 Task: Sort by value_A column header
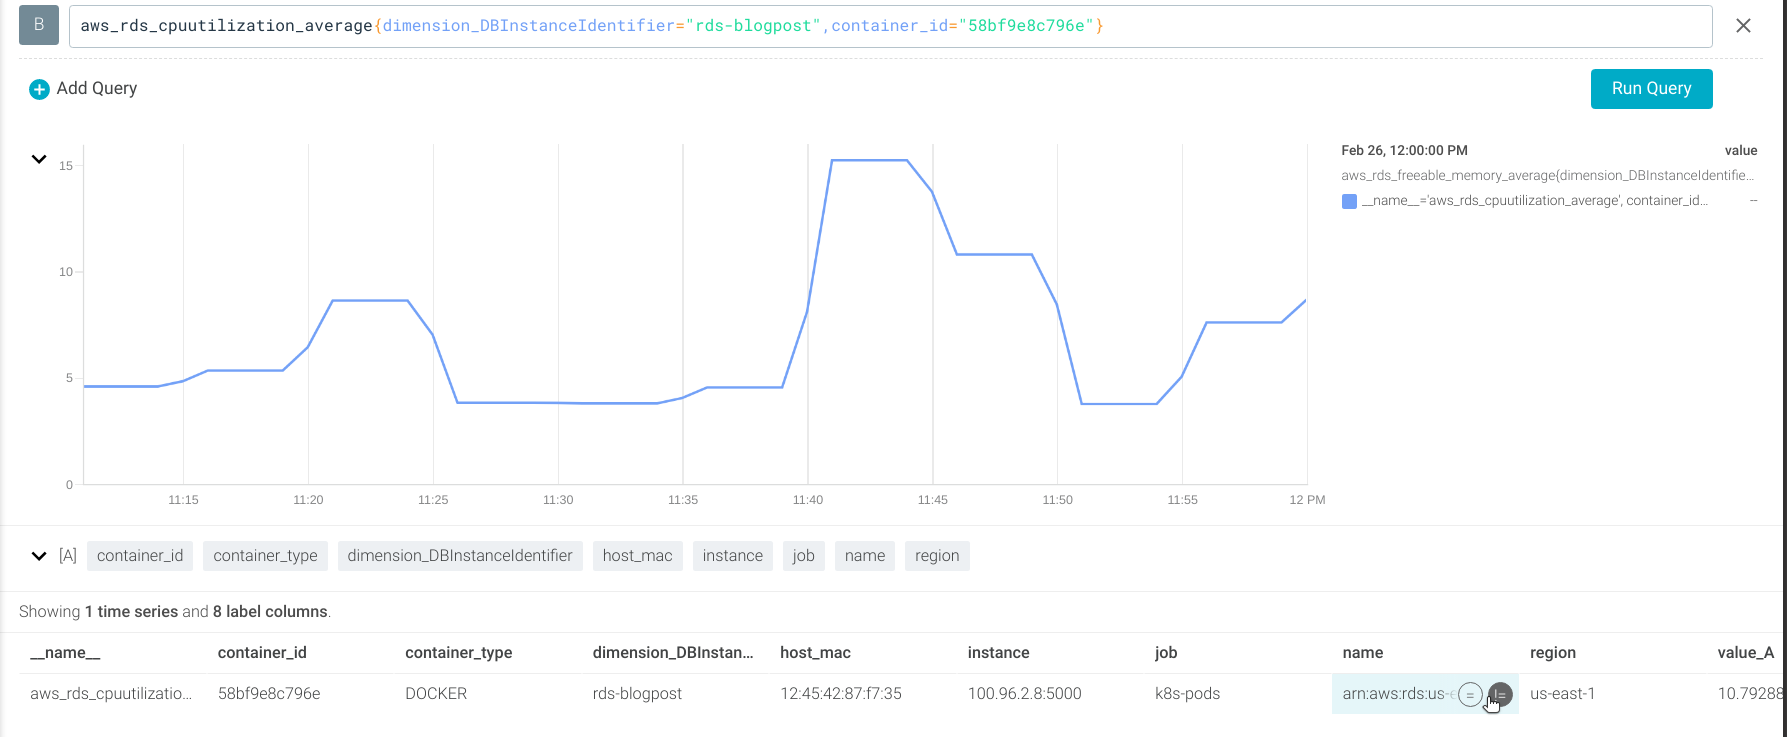click(1746, 653)
